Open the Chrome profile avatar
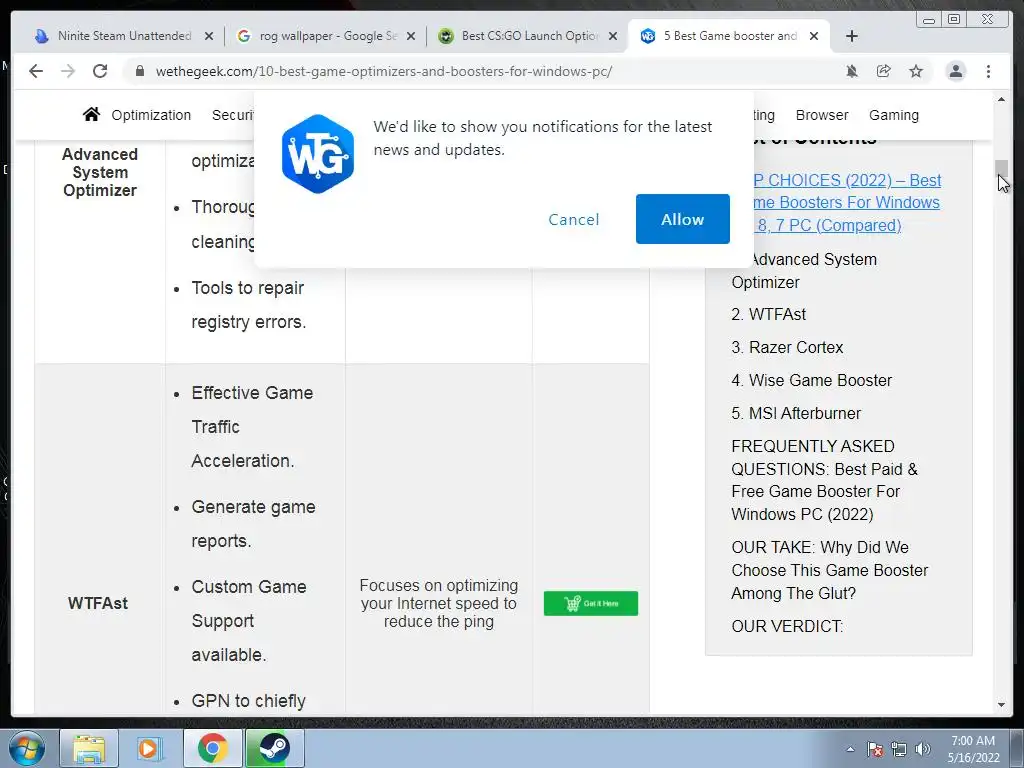Viewport: 1024px width, 768px height. coord(955,71)
